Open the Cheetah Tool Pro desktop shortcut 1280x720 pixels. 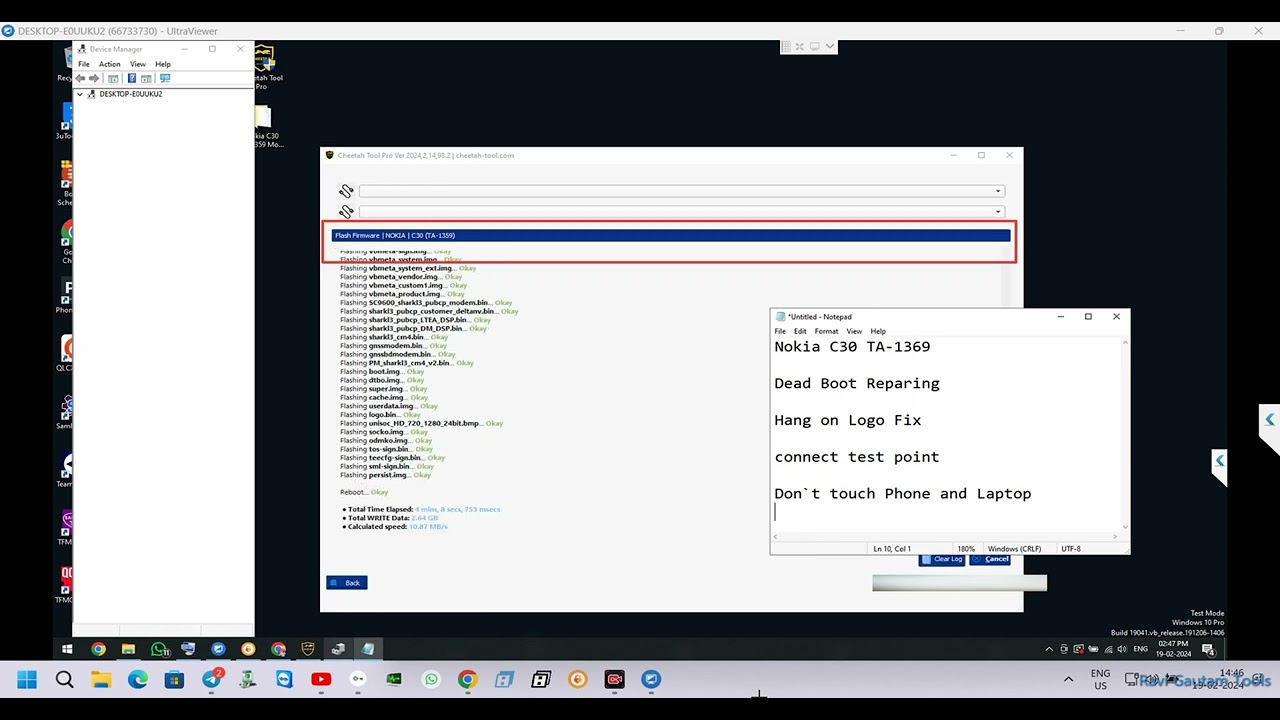tap(264, 67)
